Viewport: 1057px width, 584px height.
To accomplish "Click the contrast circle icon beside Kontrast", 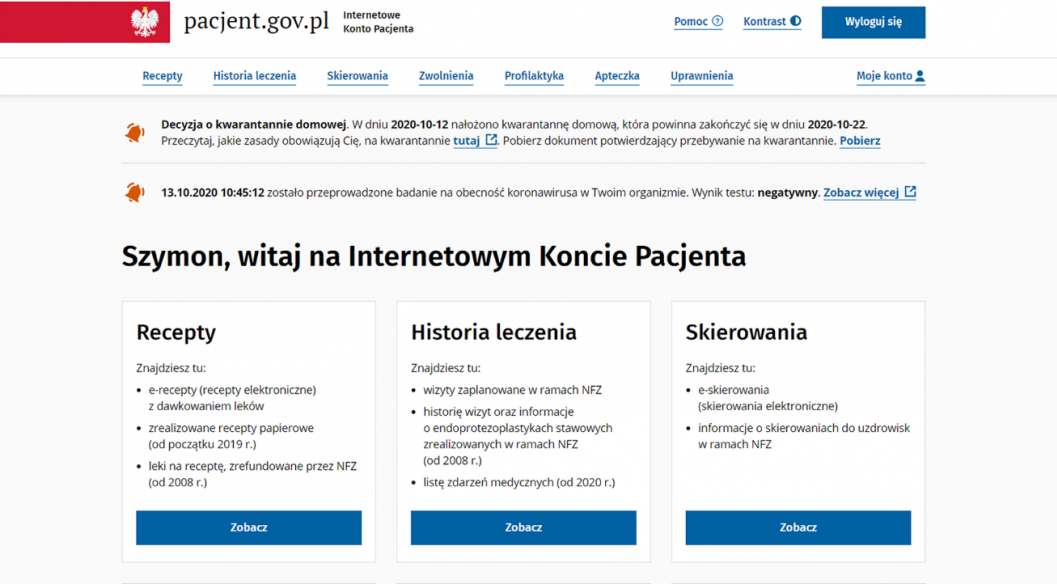I will pos(798,21).
